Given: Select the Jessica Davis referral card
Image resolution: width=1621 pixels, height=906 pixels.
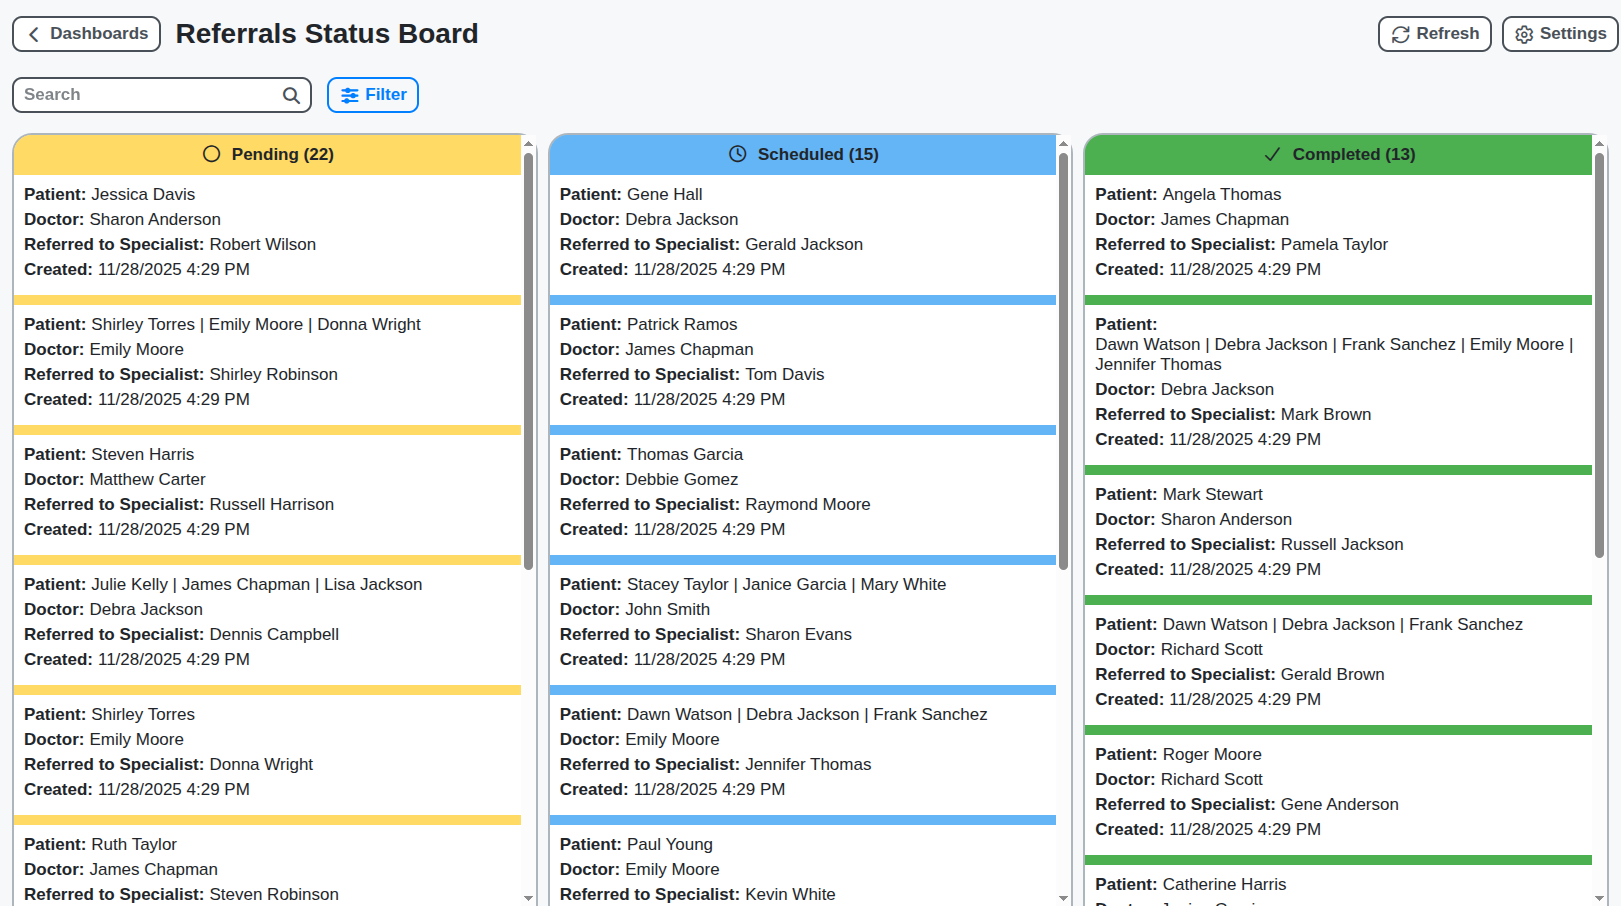Looking at the screenshot, I should pyautogui.click(x=267, y=231).
